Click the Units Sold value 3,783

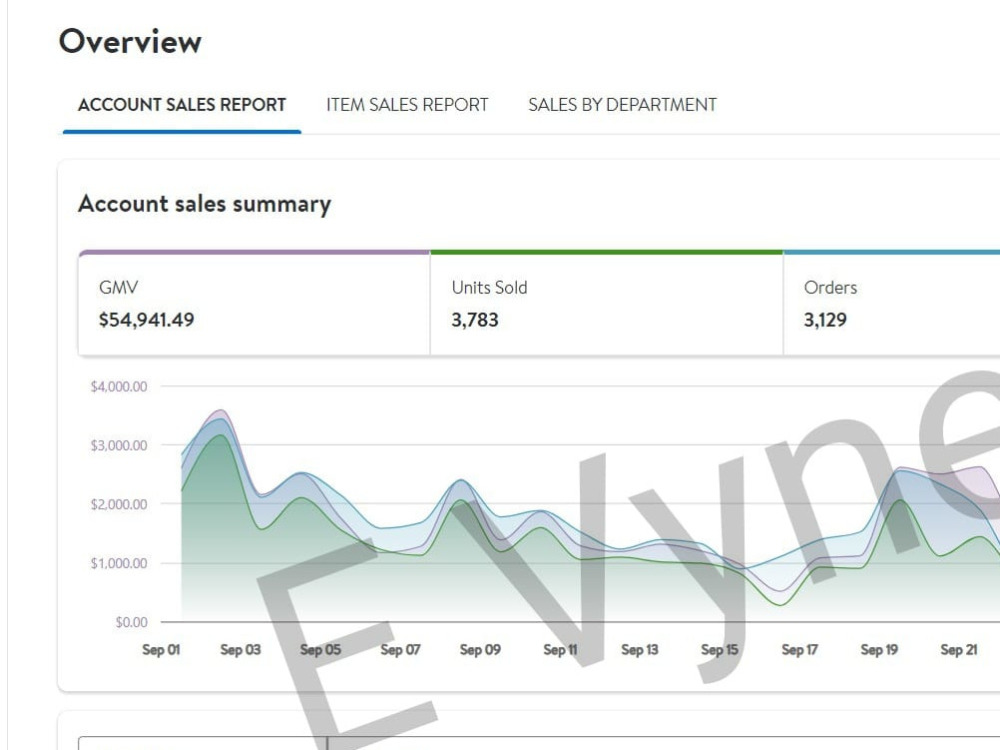click(474, 320)
